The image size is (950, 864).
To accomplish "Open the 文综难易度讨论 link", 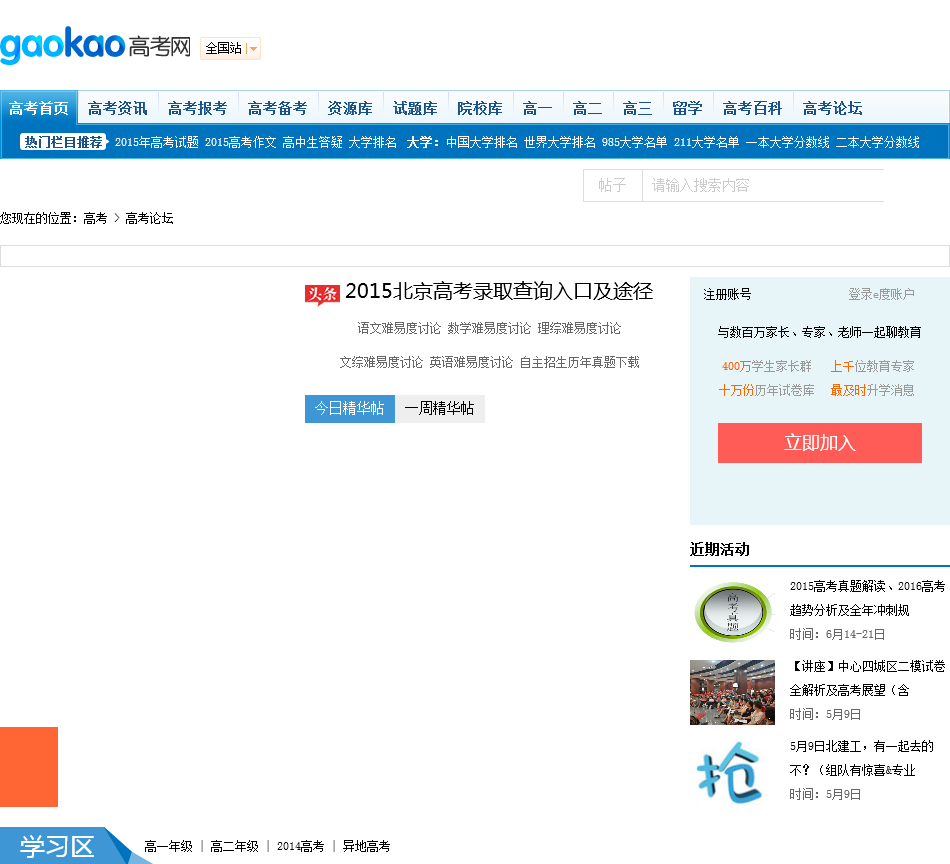I will coord(381,362).
